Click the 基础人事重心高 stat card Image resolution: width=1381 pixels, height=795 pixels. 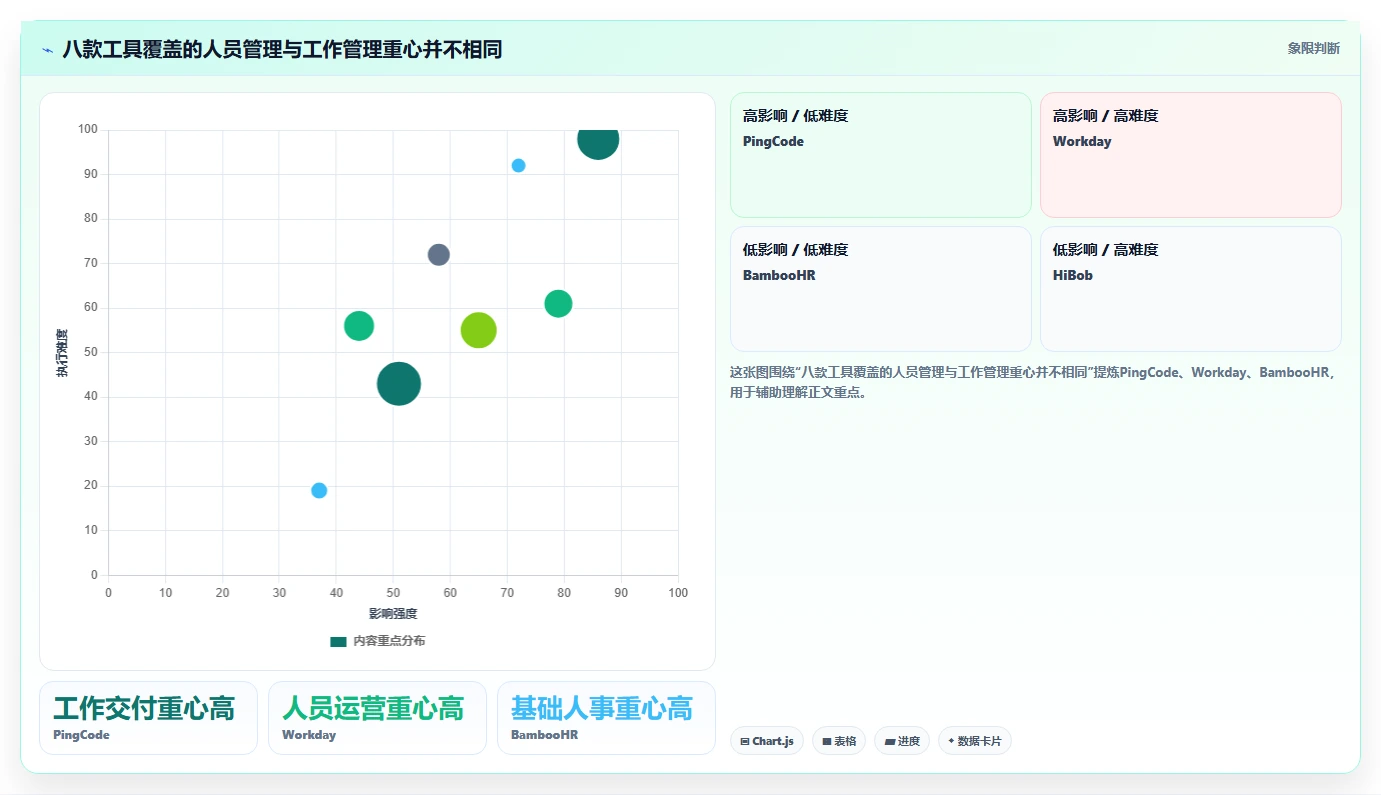pyautogui.click(x=606, y=718)
